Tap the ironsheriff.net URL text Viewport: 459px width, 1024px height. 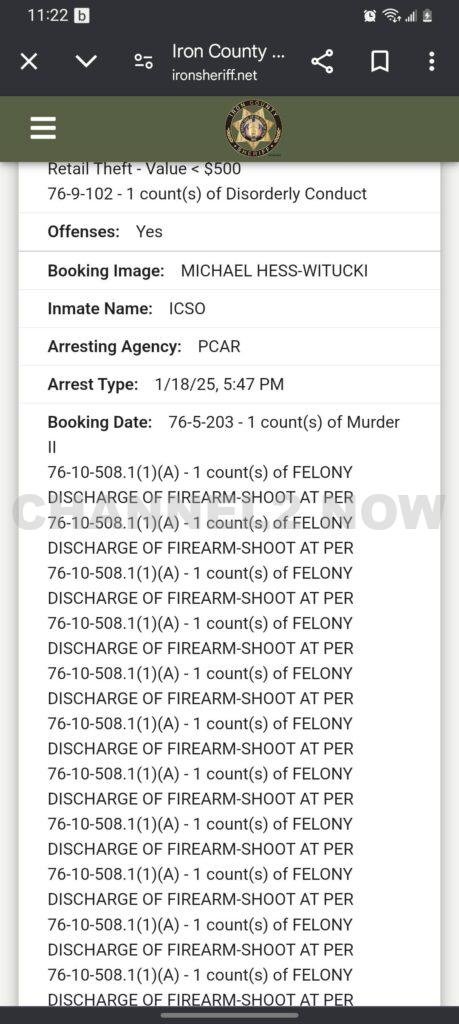[x=214, y=75]
